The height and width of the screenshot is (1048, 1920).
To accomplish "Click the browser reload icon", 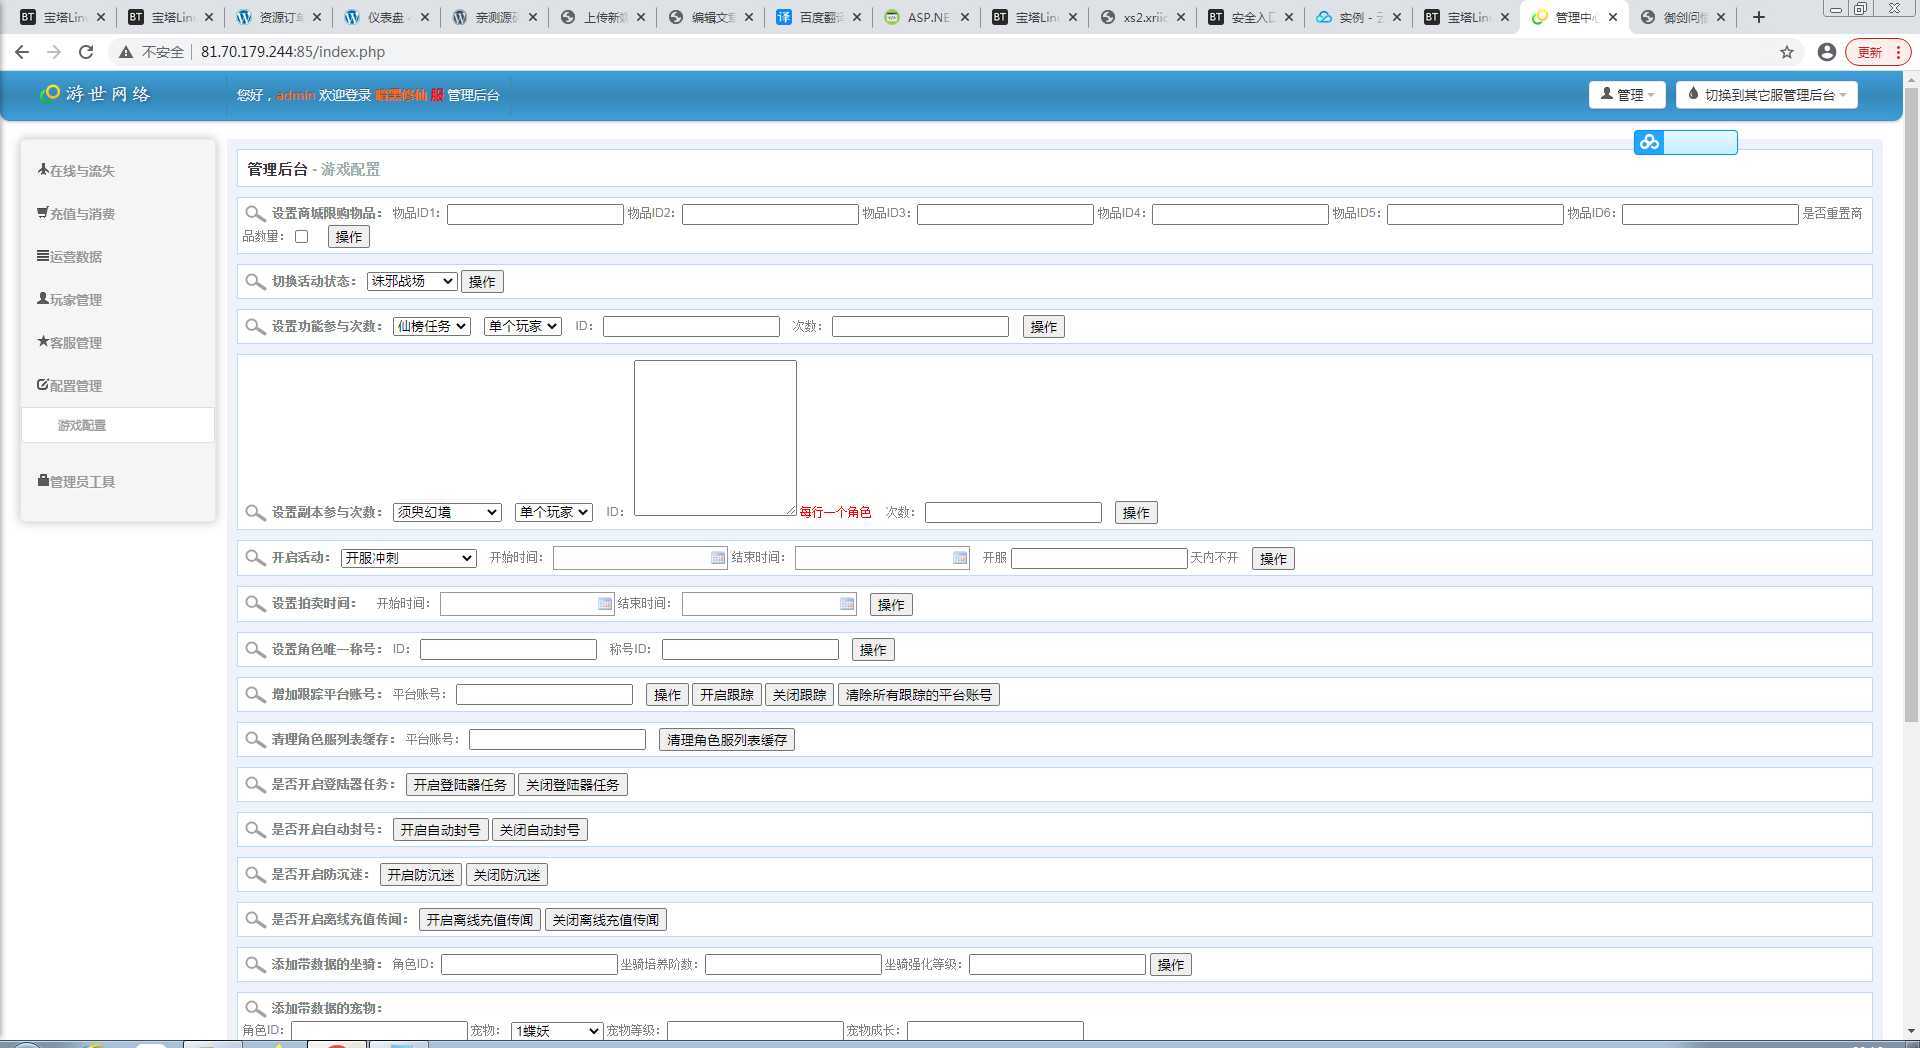I will pos(86,52).
